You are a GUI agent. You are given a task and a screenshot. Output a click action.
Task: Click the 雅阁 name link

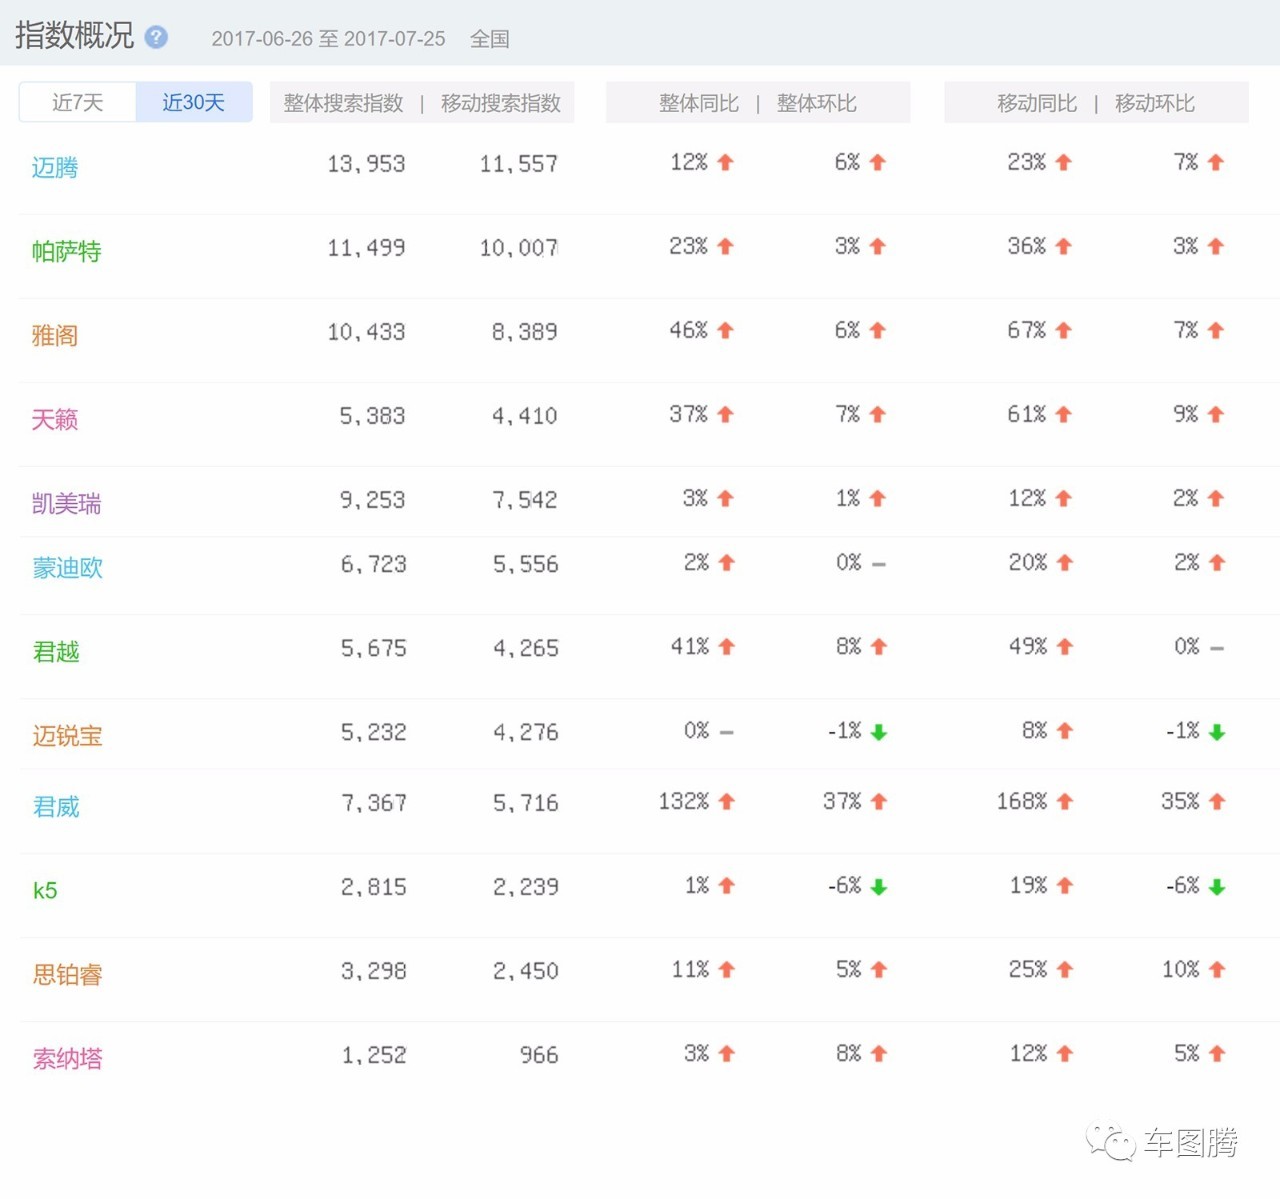coord(56,336)
